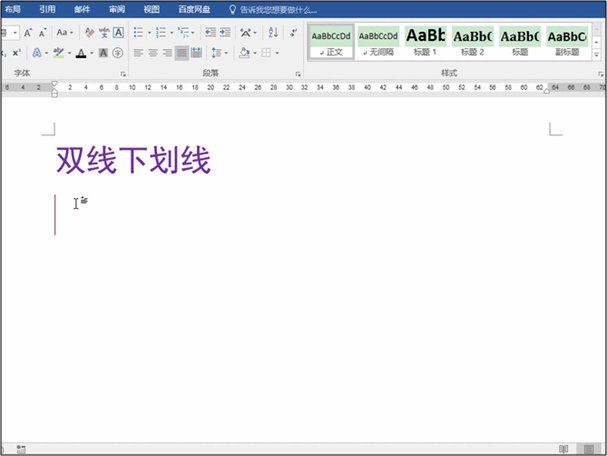
Task: Open the 布局 ribbon tab
Action: (x=13, y=9)
